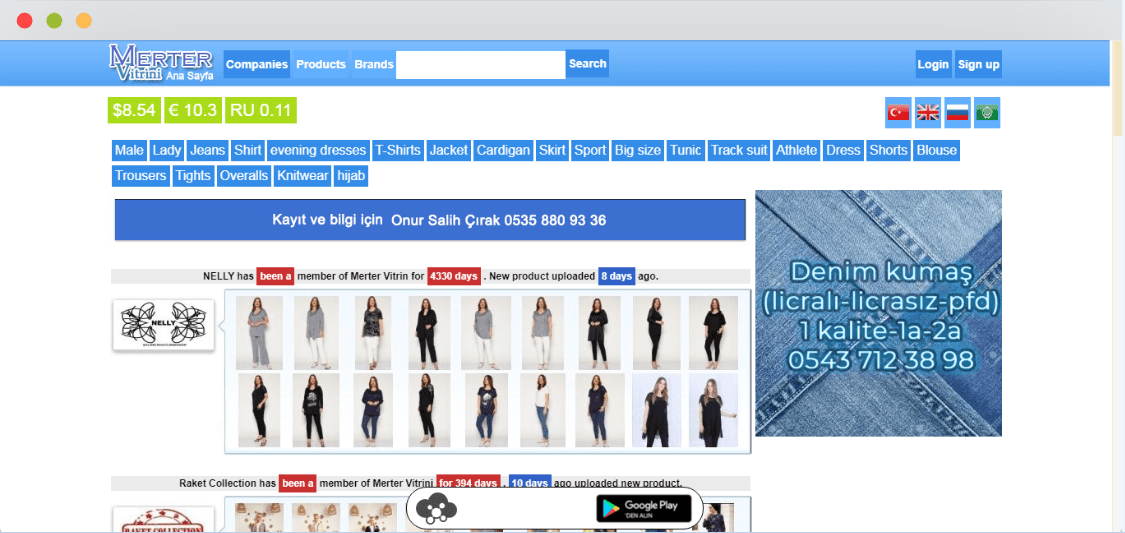1125x533 pixels.
Task: Select the Dress category
Action: 843,151
